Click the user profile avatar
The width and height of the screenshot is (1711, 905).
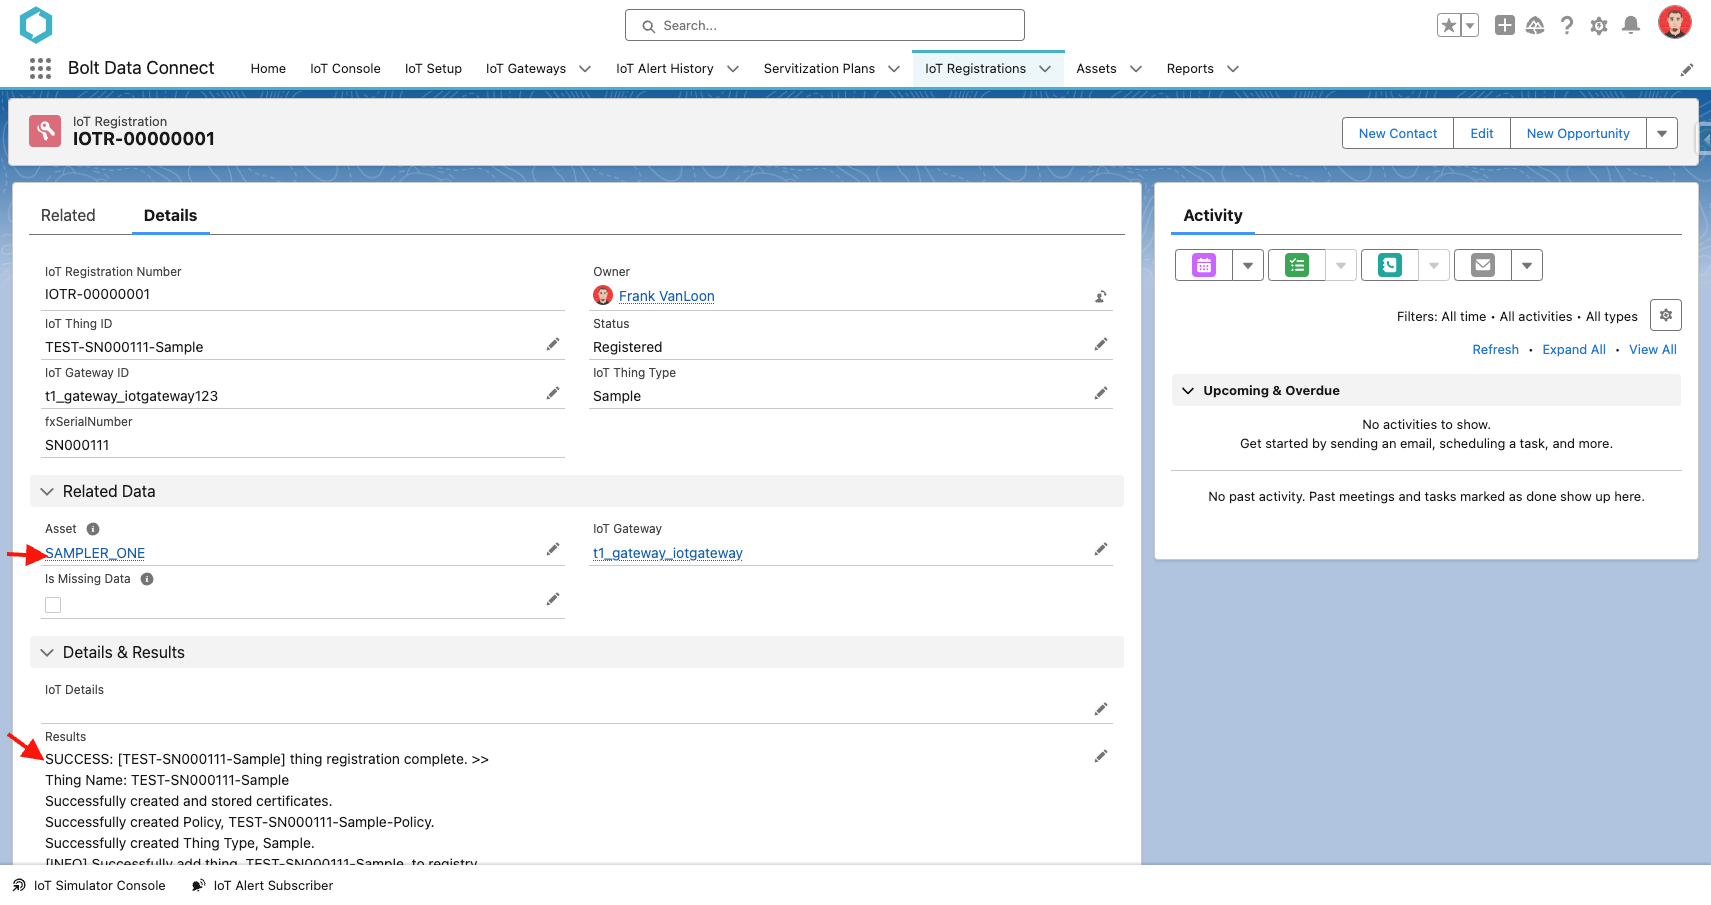click(x=1674, y=22)
